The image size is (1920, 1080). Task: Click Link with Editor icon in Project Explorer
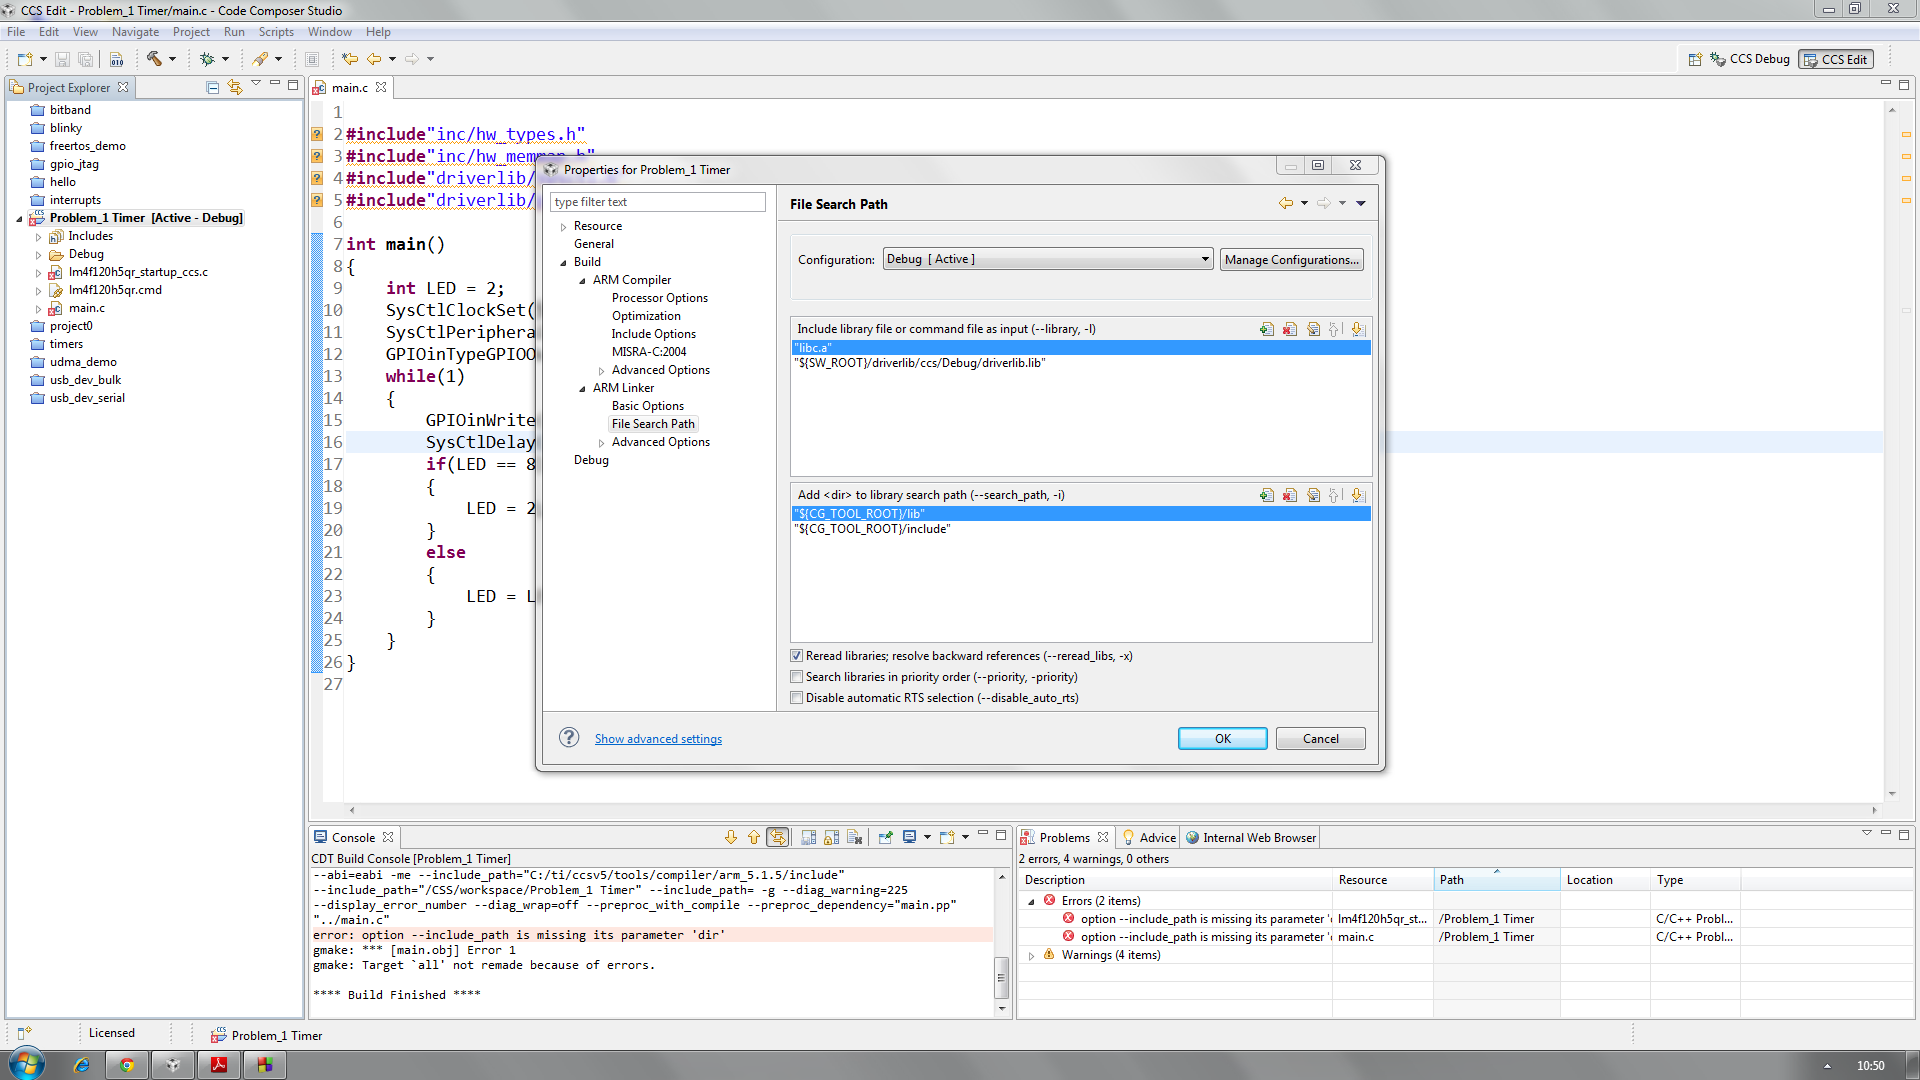[234, 87]
